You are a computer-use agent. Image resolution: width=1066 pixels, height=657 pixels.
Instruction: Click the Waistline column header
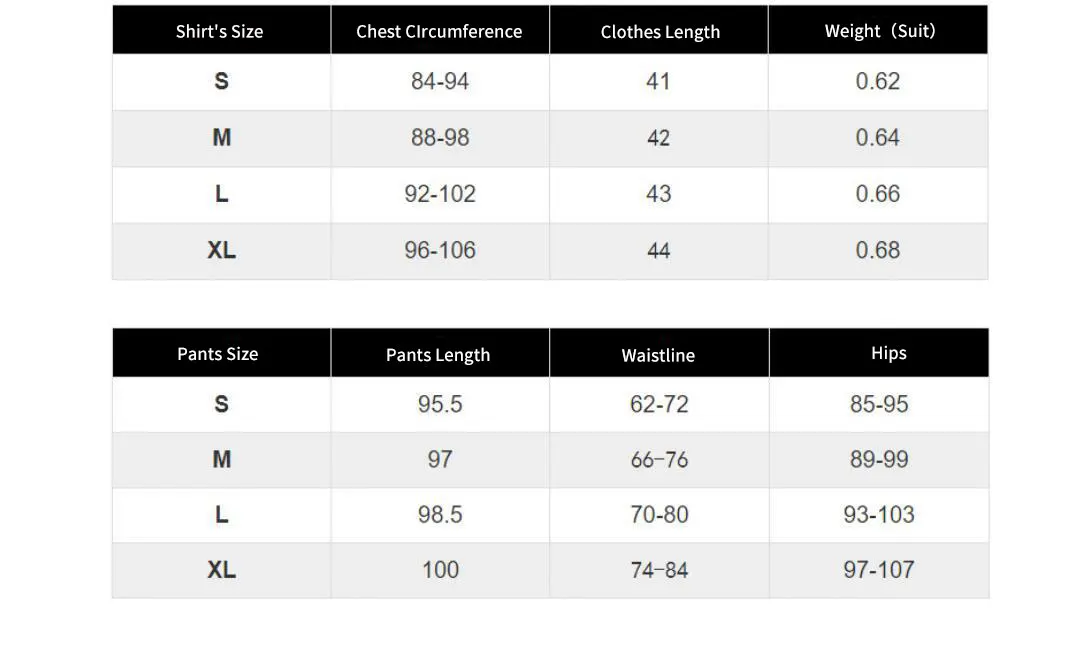point(658,355)
